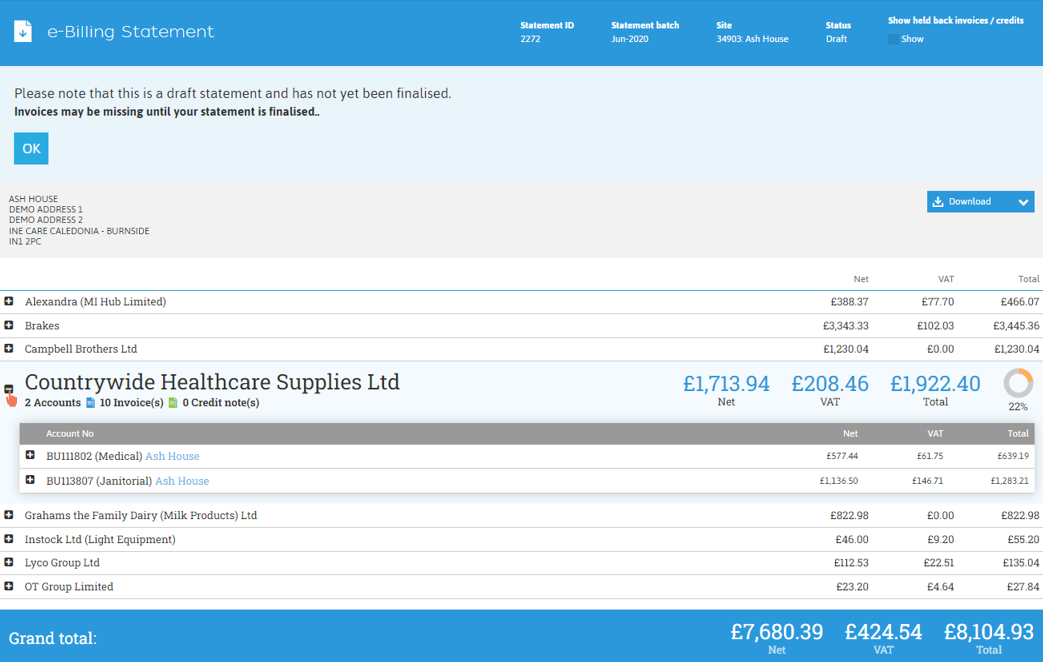Click the 22% donut progress chart
This screenshot has width=1043, height=662.
point(1018,383)
